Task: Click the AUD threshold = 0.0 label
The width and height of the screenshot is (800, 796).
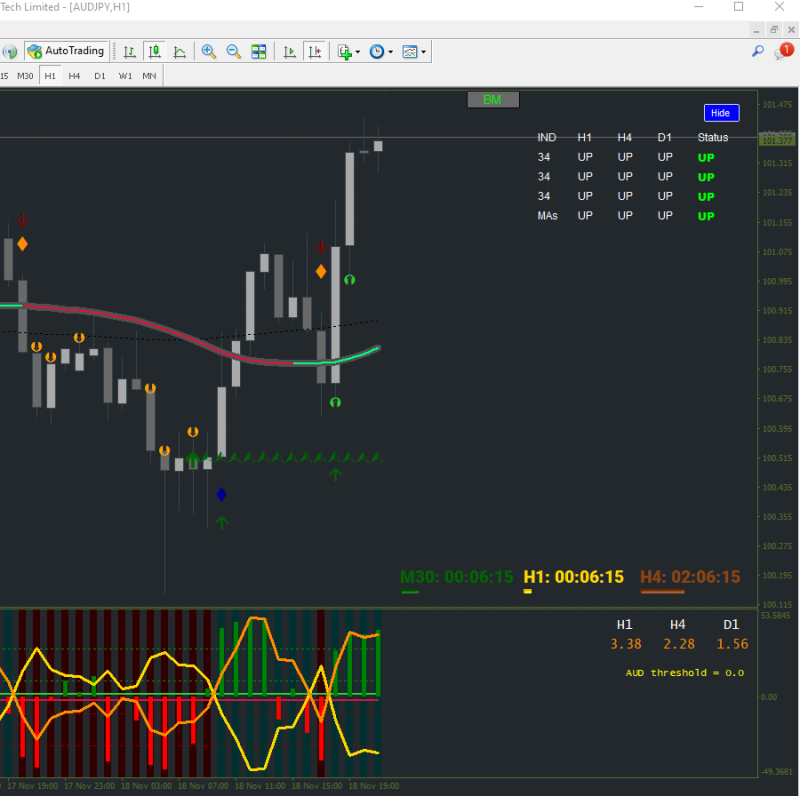Action: point(685,673)
